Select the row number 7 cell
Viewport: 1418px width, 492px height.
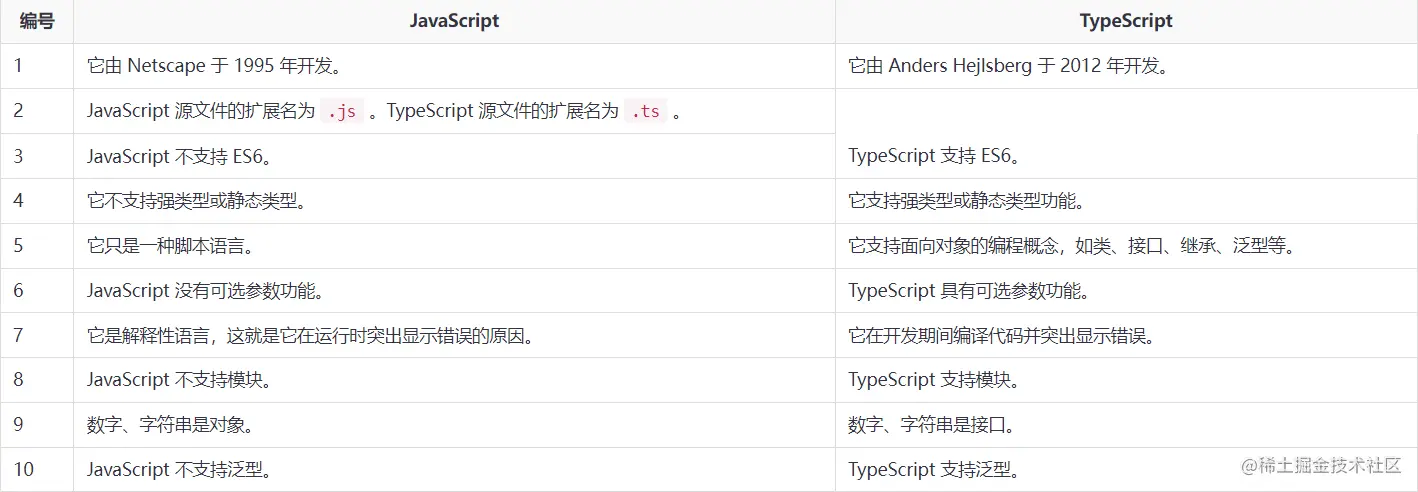[37, 336]
